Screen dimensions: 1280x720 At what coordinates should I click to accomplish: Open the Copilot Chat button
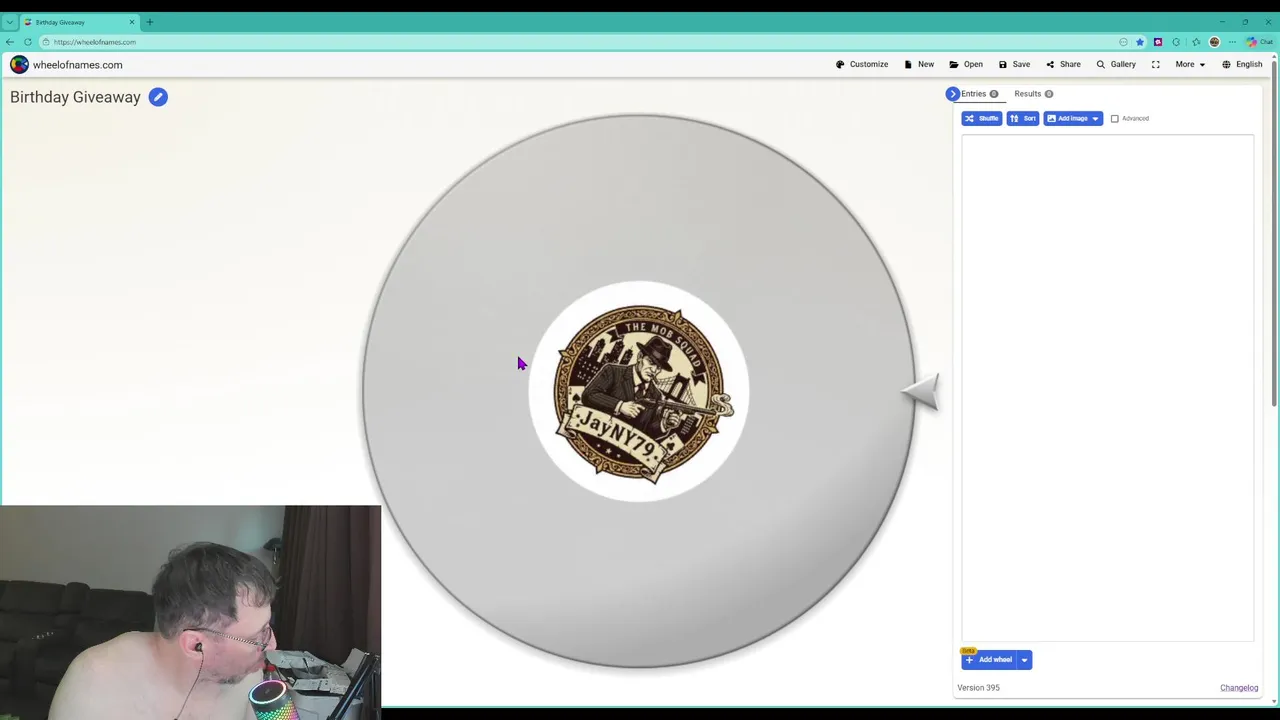(1259, 42)
